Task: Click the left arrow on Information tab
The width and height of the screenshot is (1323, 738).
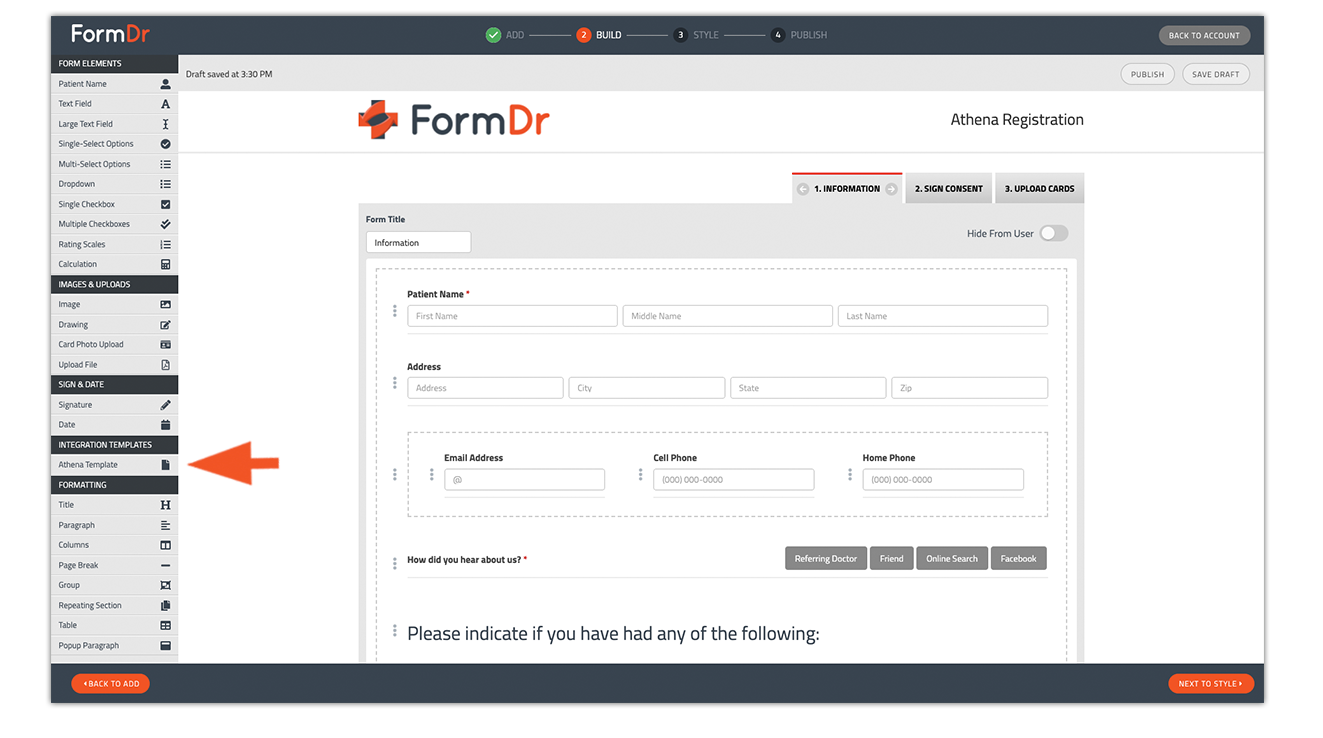Action: coord(803,189)
